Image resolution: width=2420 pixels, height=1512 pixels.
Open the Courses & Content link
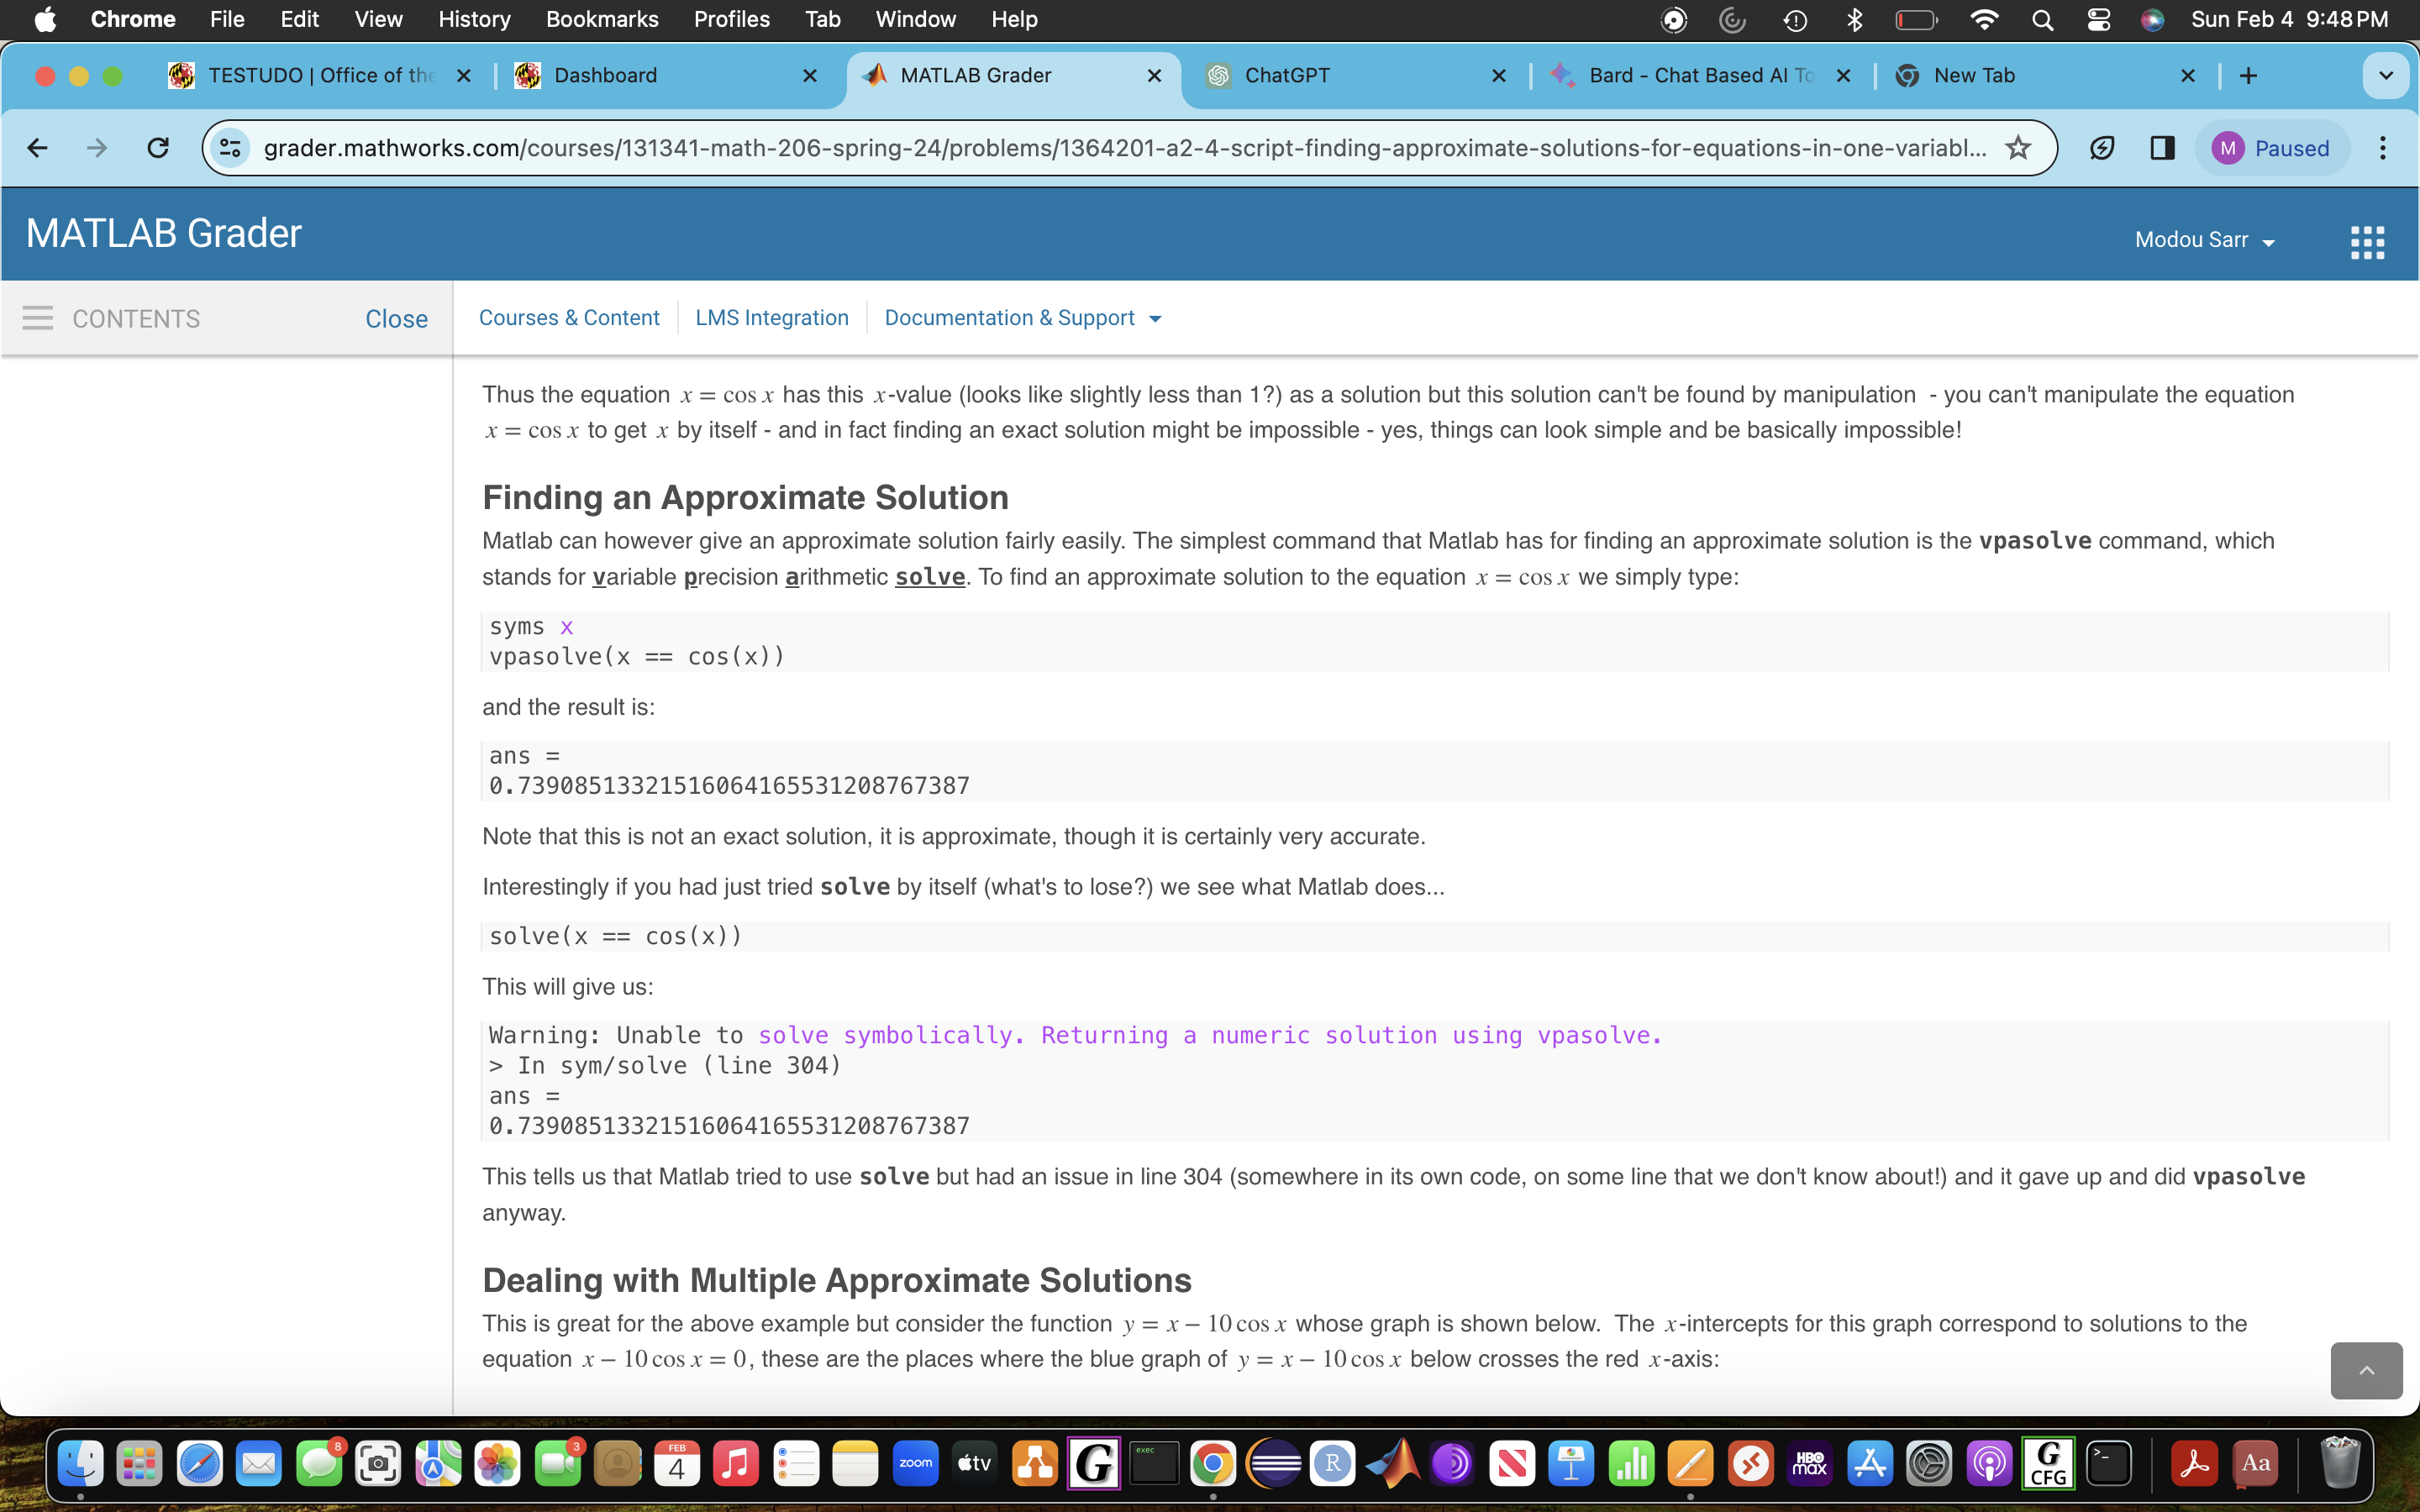pyautogui.click(x=569, y=318)
